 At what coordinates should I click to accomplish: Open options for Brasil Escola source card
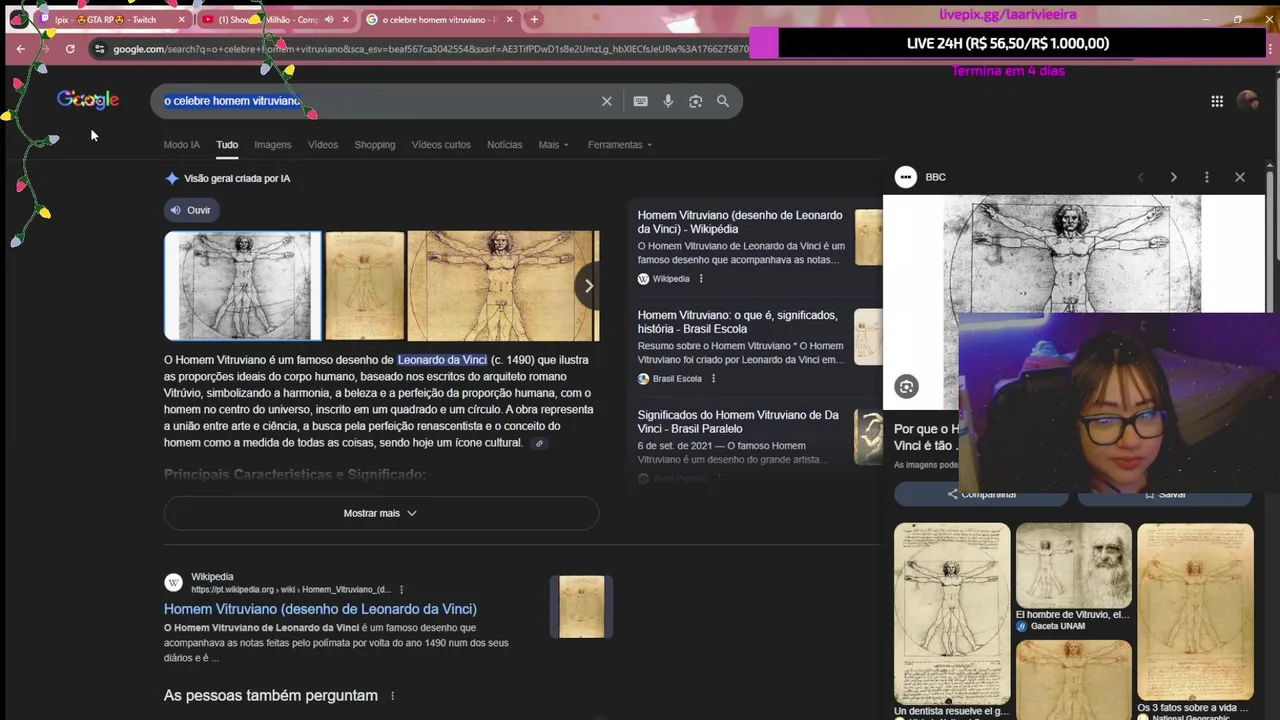point(713,379)
